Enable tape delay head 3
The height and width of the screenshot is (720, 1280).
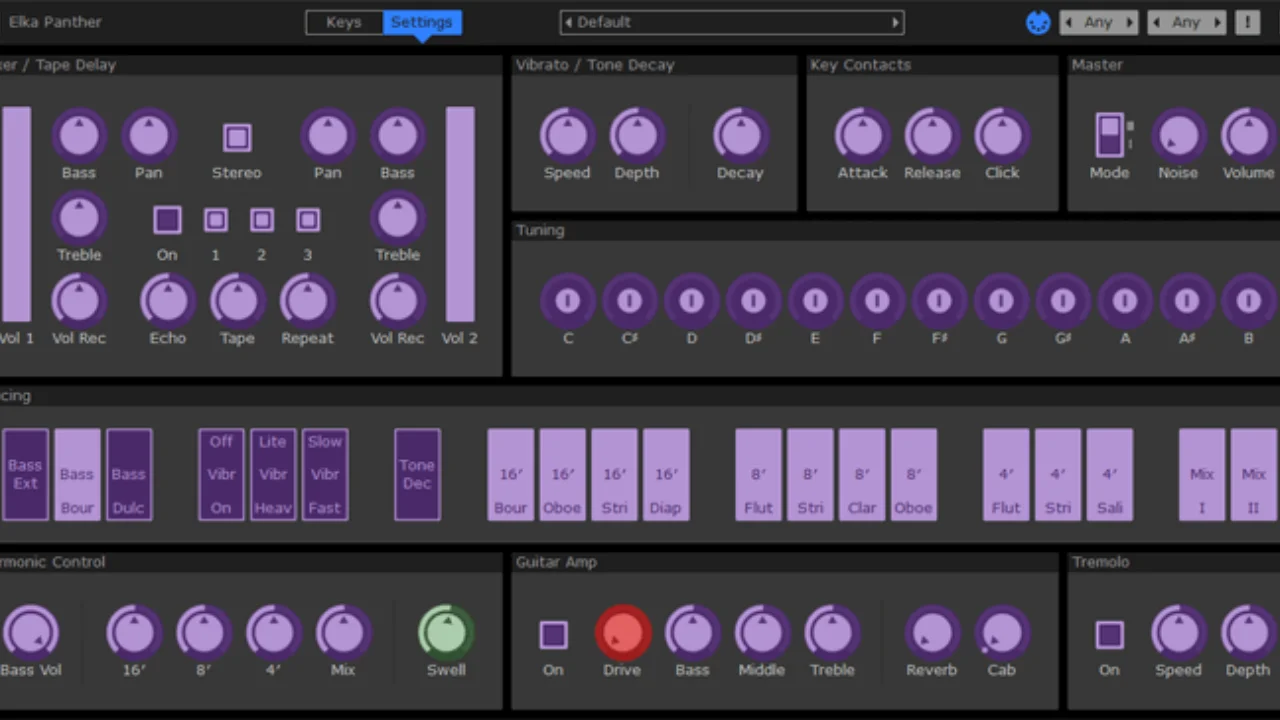pyautogui.click(x=308, y=220)
